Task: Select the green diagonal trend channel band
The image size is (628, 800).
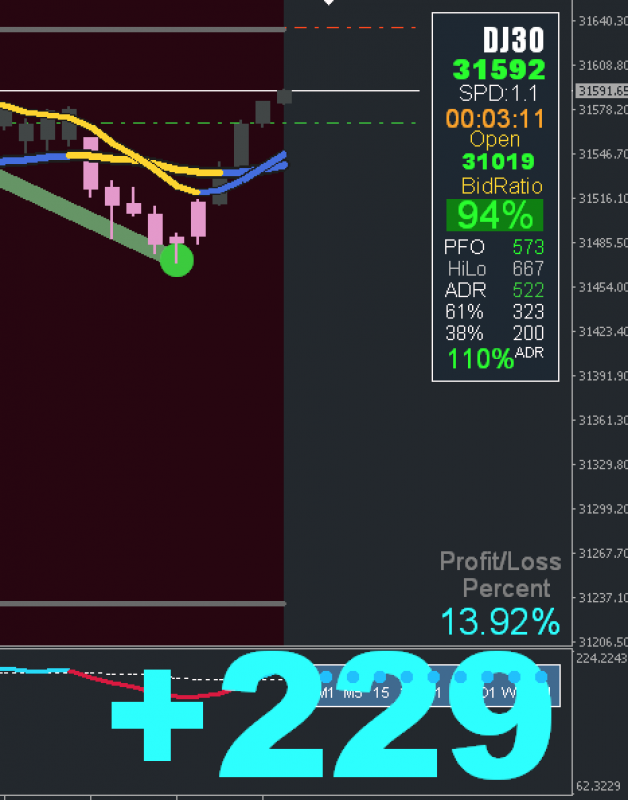Action: (77, 214)
